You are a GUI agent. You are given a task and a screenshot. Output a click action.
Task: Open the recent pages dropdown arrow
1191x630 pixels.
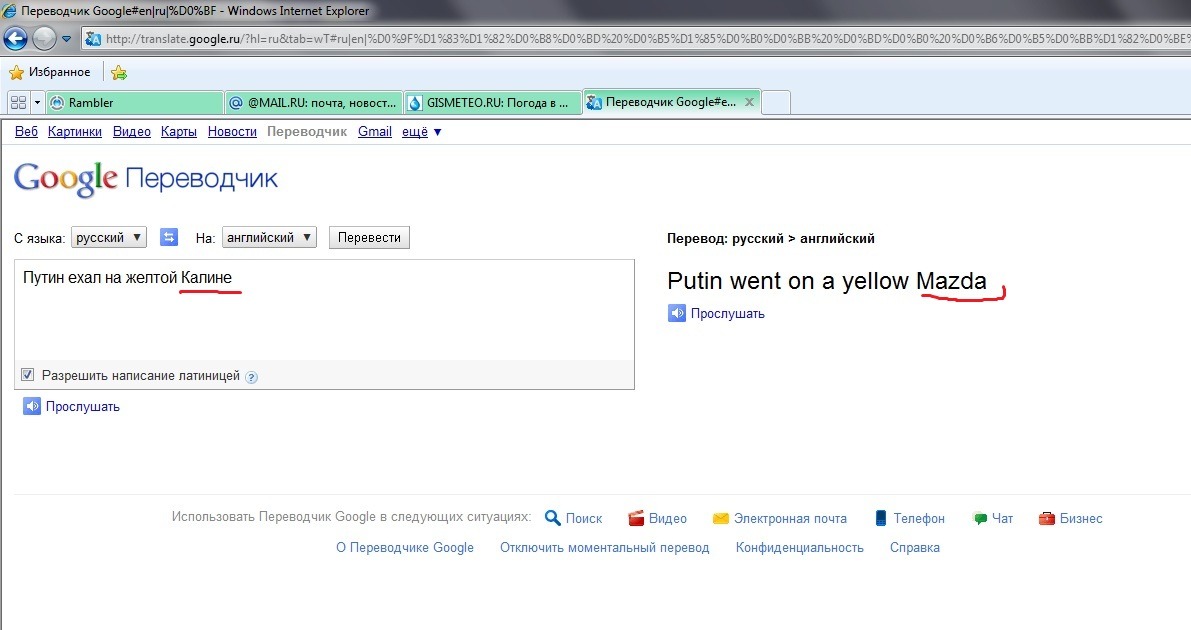[x=66, y=39]
